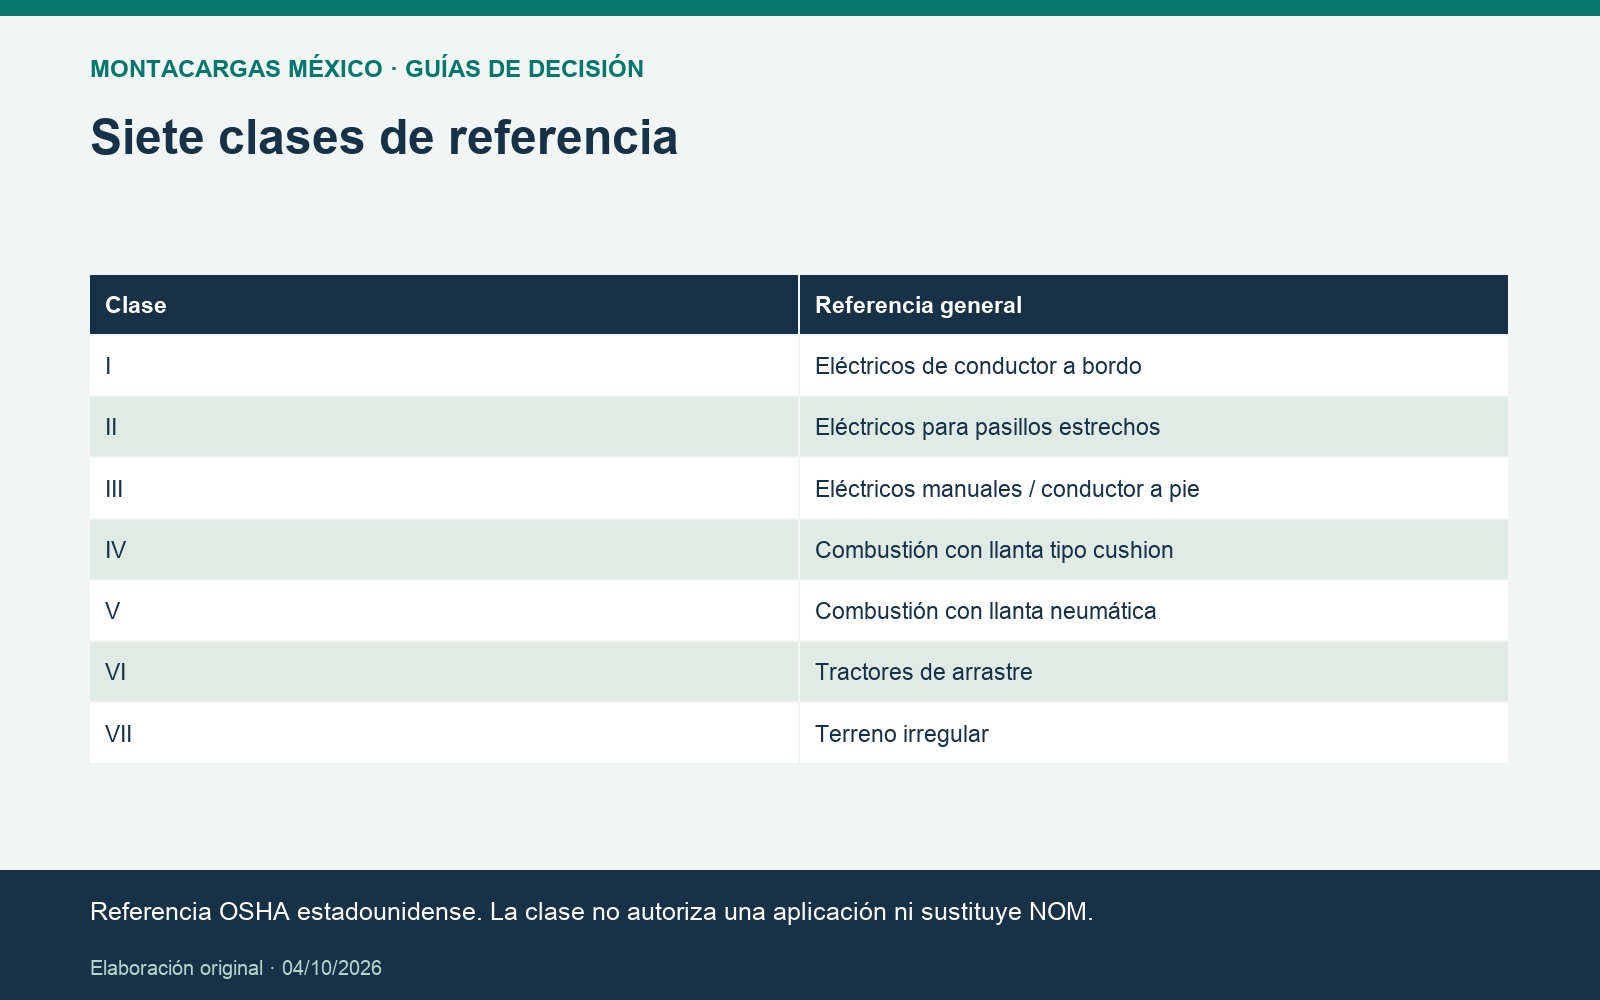Select the class 'II' cell
Image resolution: width=1600 pixels, height=1000 pixels.
444,427
